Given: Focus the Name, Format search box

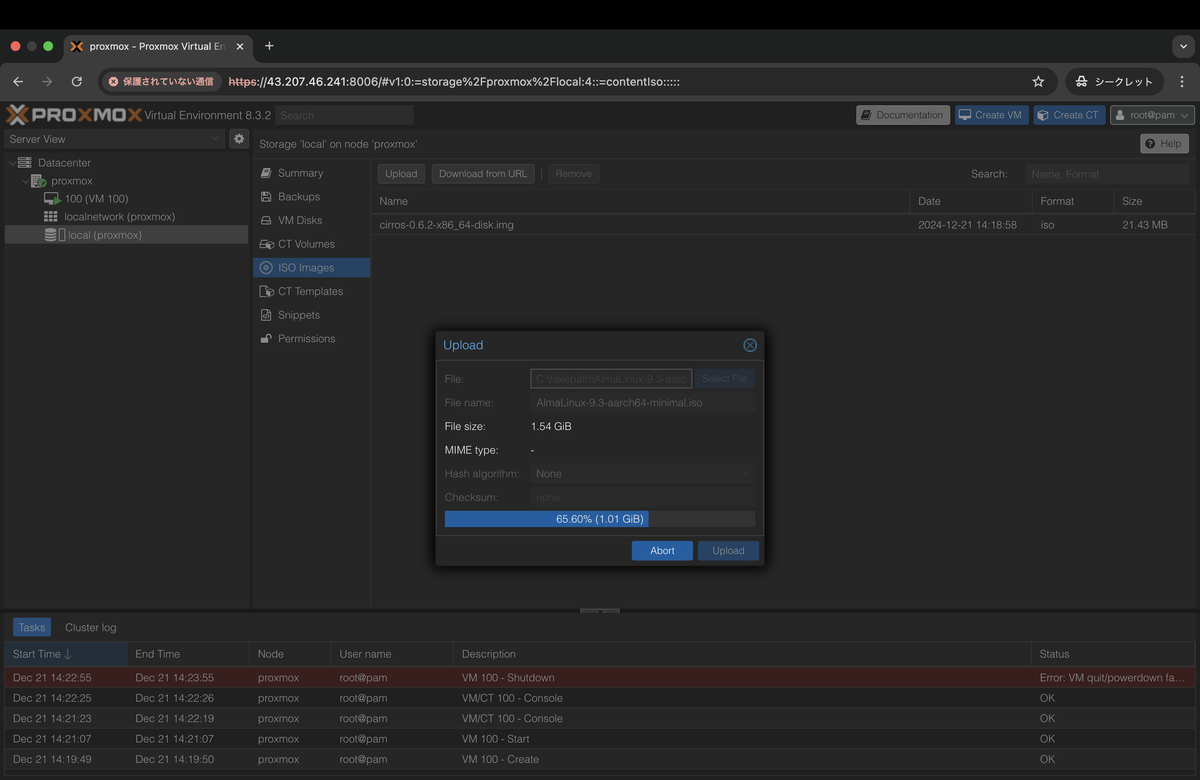Looking at the screenshot, I should pos(1108,174).
